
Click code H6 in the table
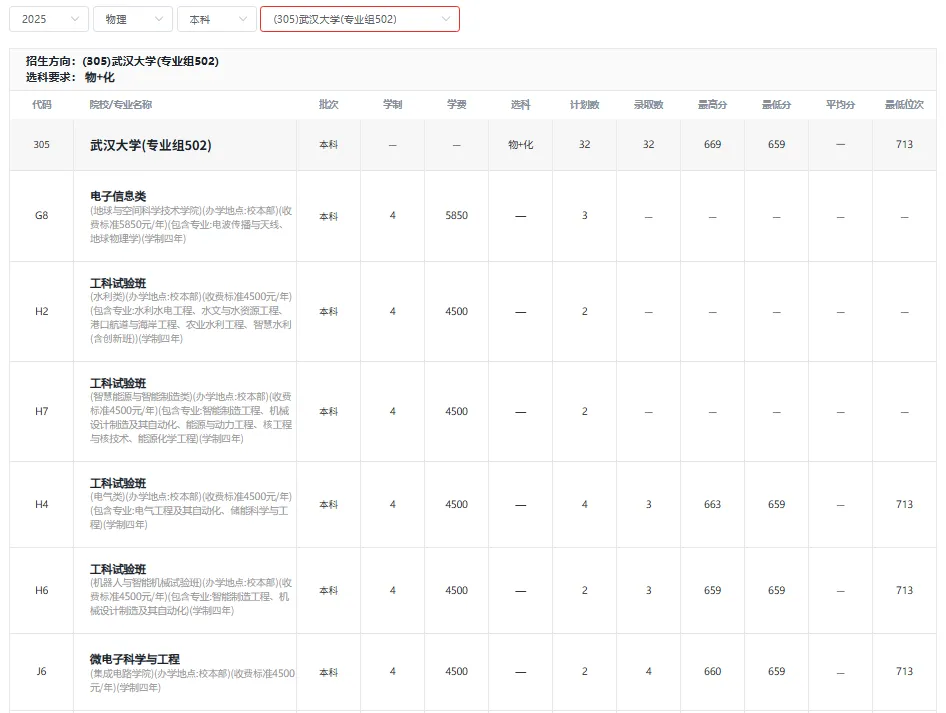point(42,590)
